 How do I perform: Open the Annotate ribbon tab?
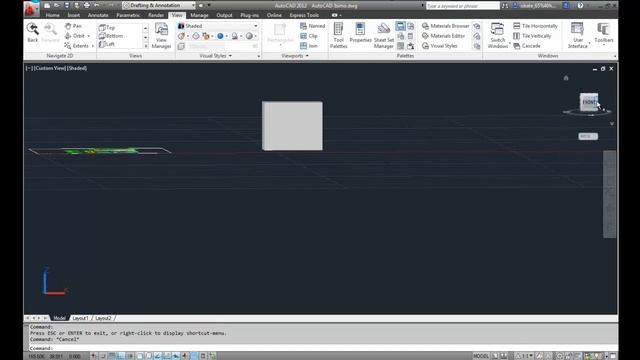point(98,15)
